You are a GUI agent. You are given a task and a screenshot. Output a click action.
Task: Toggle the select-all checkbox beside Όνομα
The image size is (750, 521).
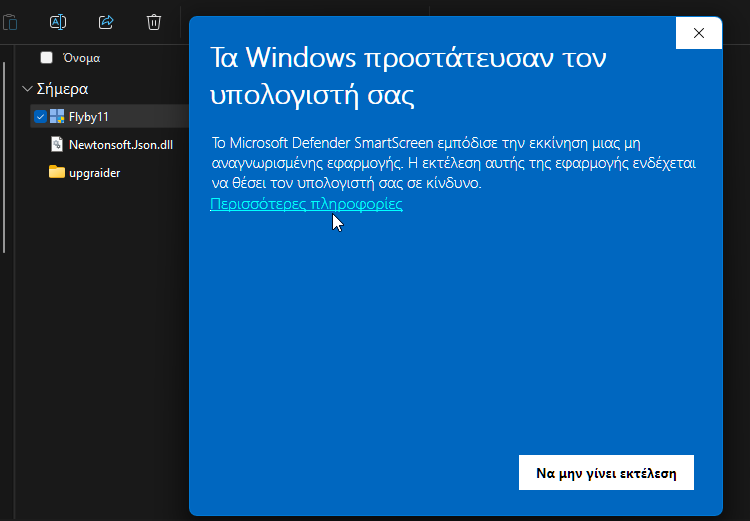46,58
